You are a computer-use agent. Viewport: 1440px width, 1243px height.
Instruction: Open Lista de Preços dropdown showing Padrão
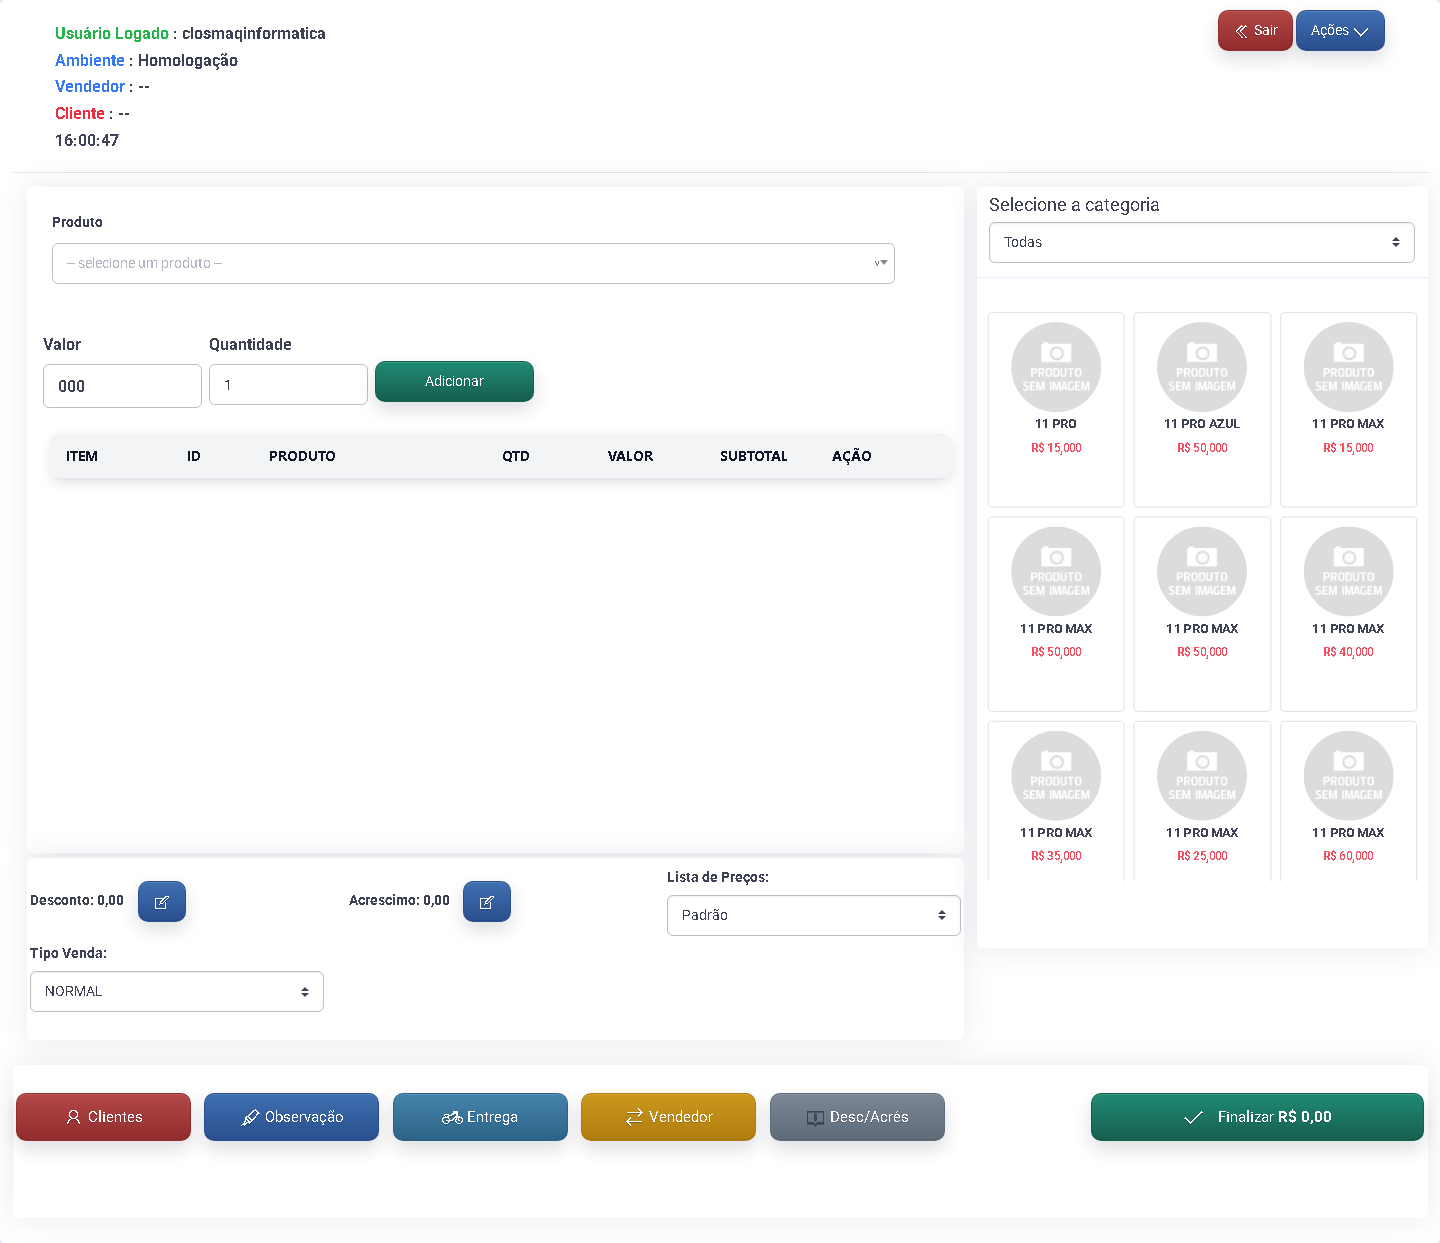tap(813, 915)
